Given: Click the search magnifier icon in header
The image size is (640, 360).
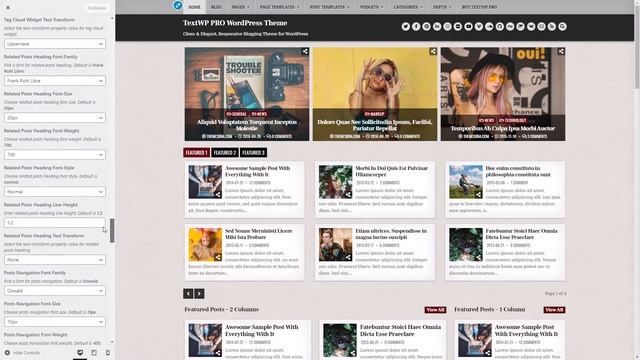Looking at the screenshot, I should click(x=562, y=27).
